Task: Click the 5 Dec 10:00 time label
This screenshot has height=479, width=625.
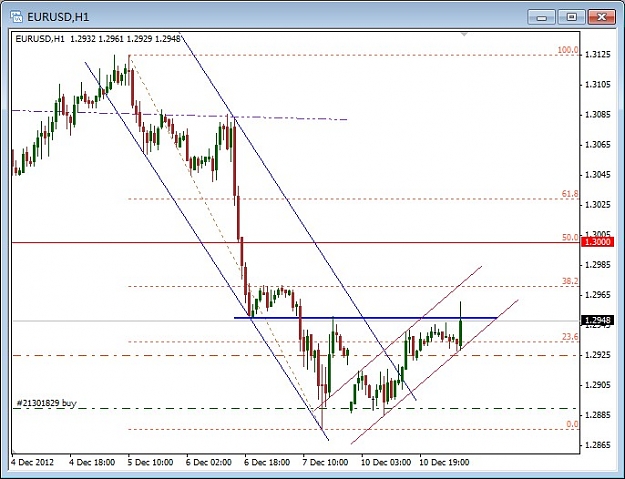Action: point(150,462)
